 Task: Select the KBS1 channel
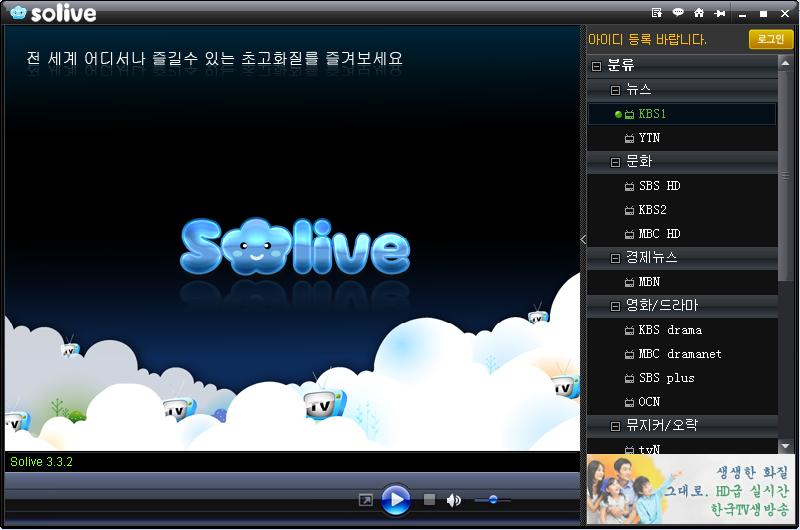pyautogui.click(x=682, y=114)
